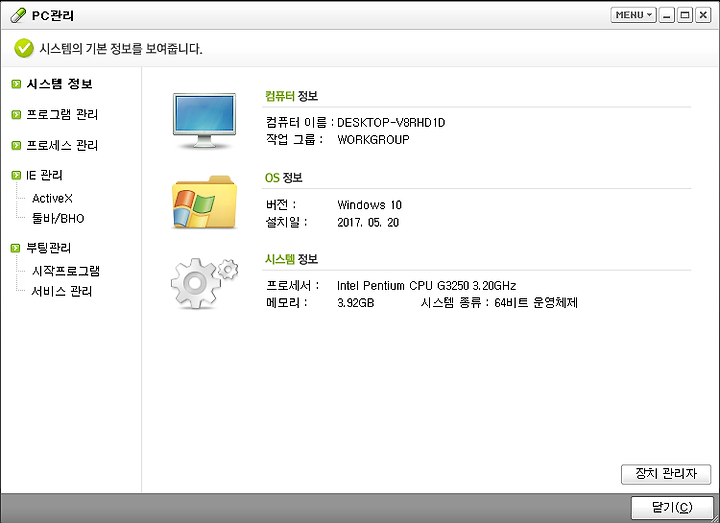Click the Windows 10 version text
Viewport: 720px width, 523px height.
(x=370, y=205)
